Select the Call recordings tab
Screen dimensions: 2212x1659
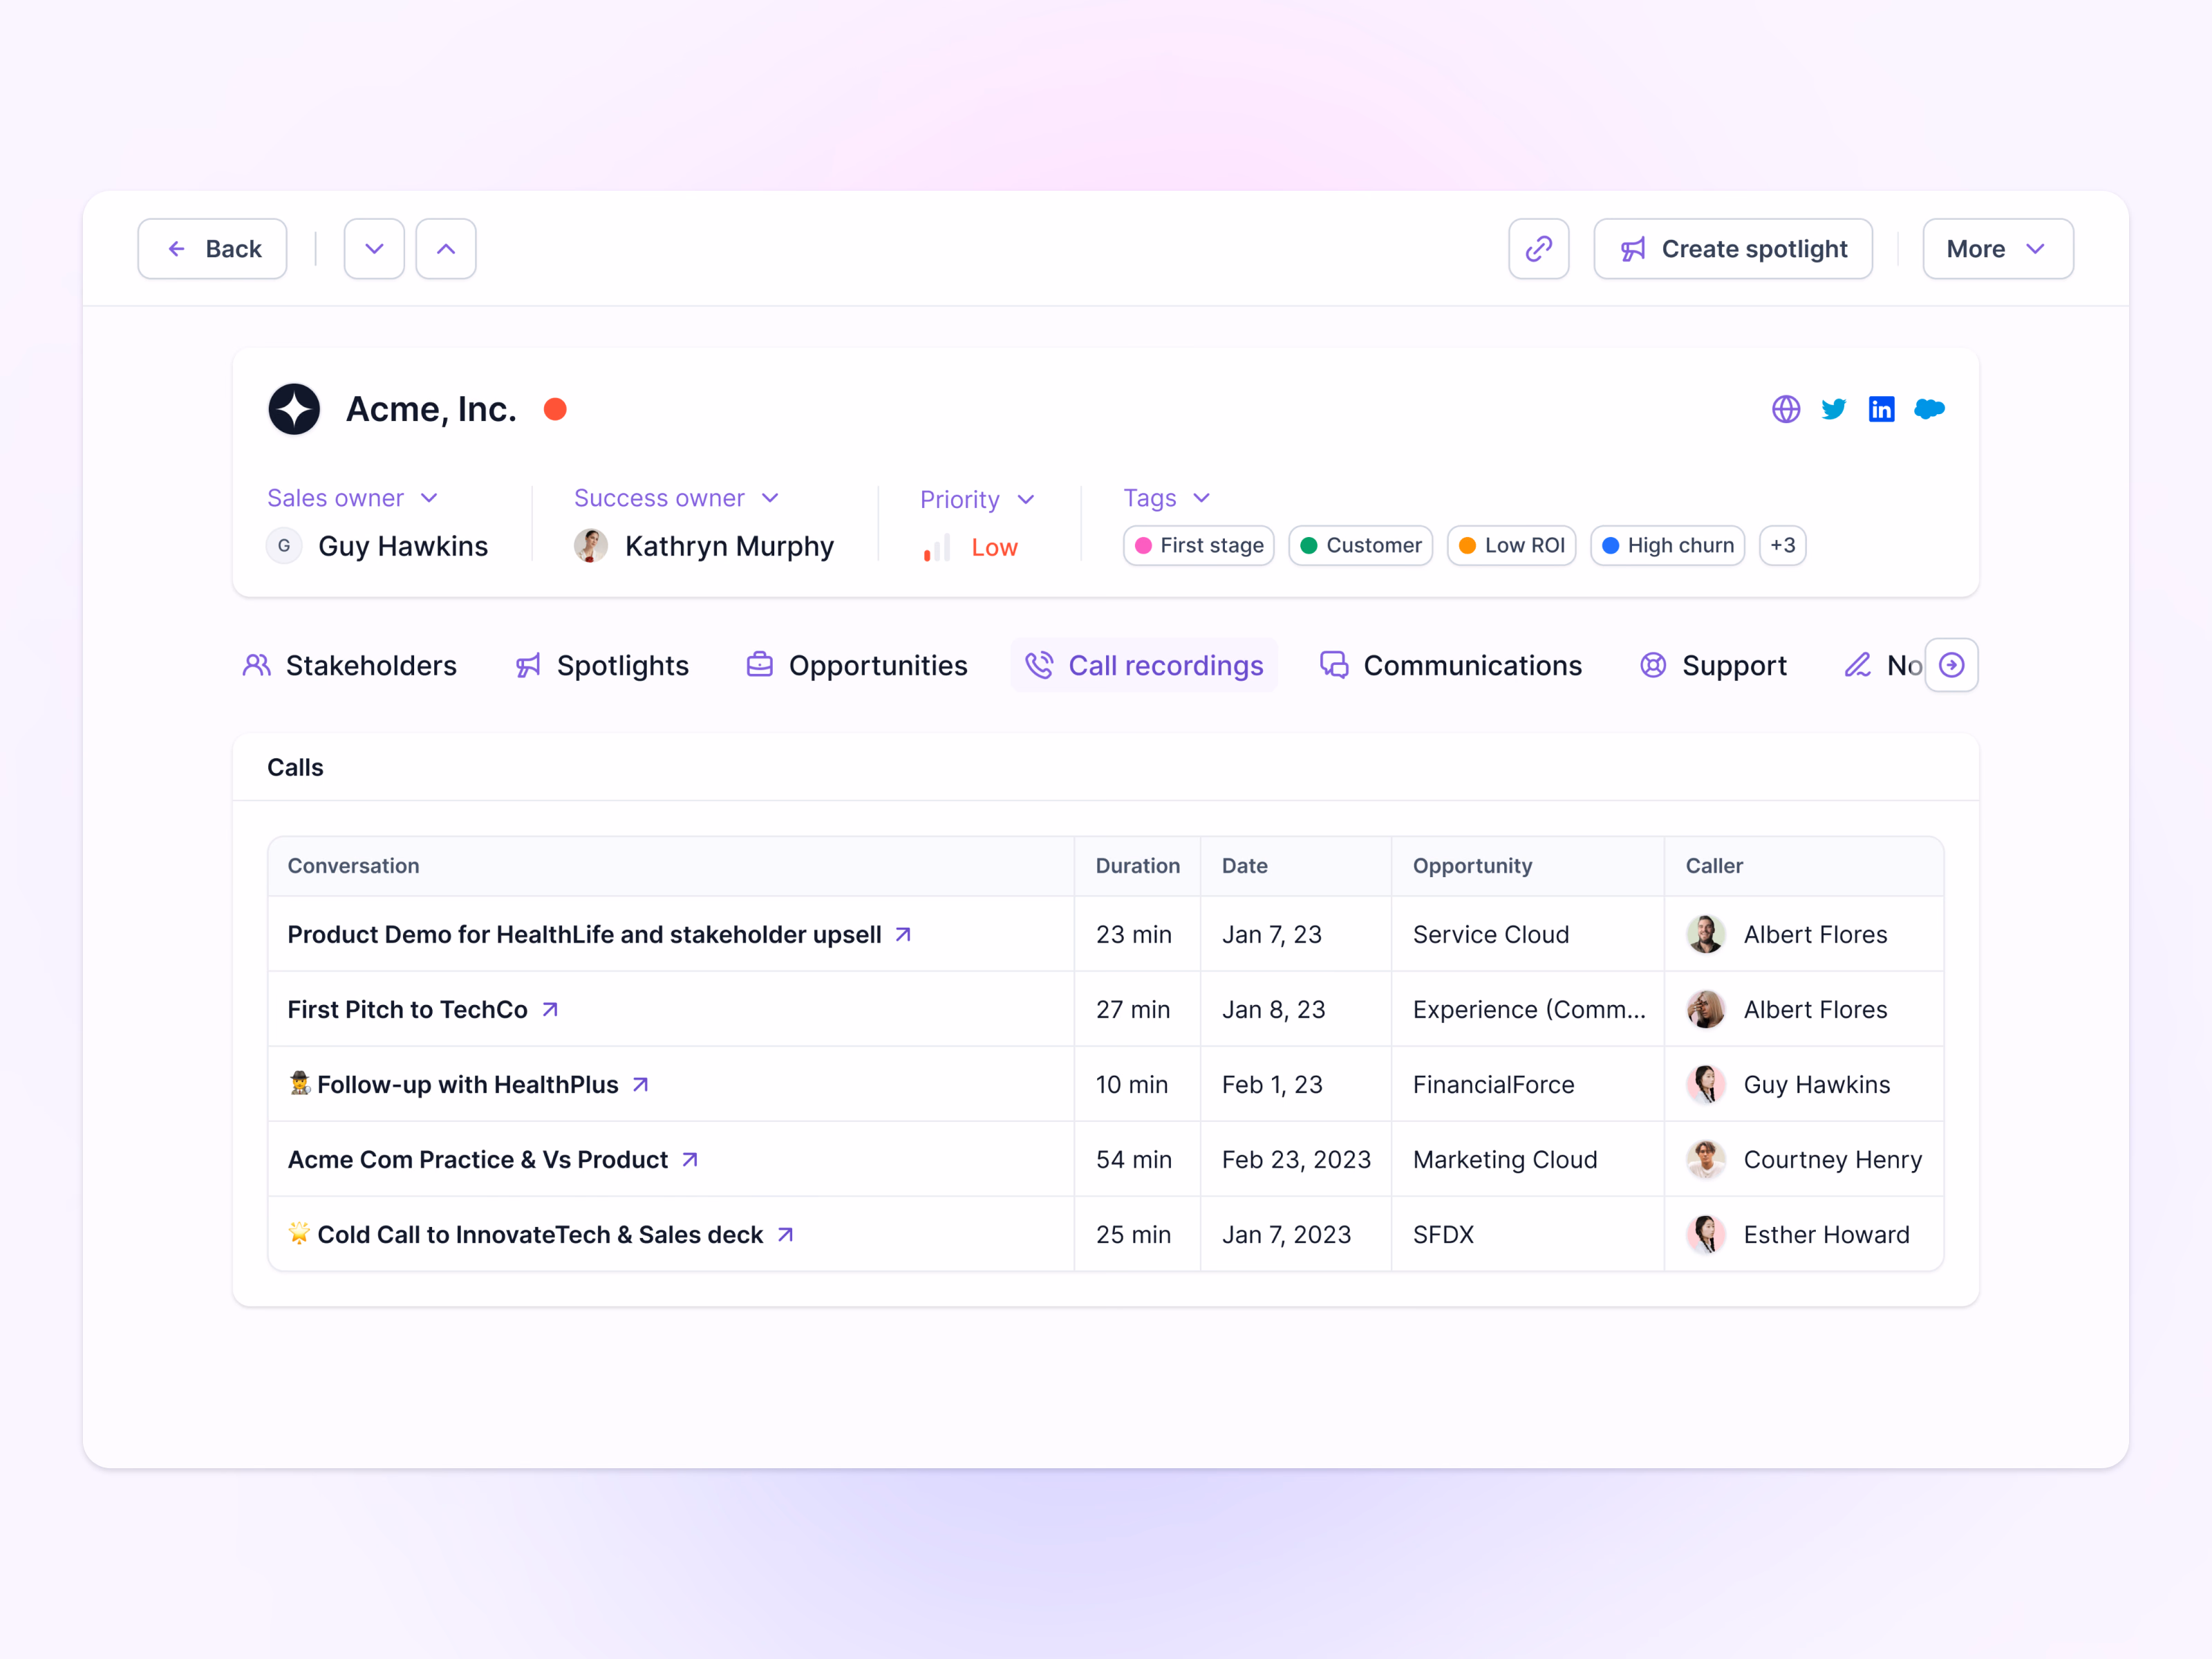(x=1144, y=665)
